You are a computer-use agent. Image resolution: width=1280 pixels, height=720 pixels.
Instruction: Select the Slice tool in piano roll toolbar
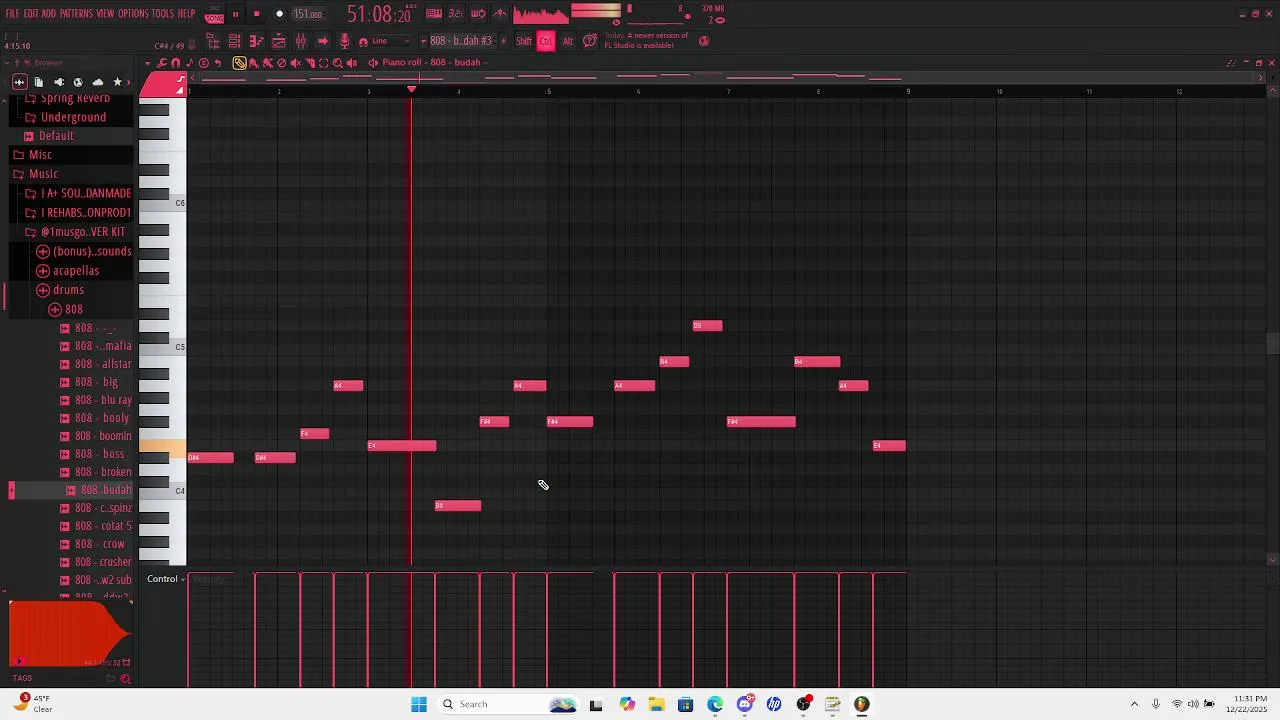(x=309, y=63)
